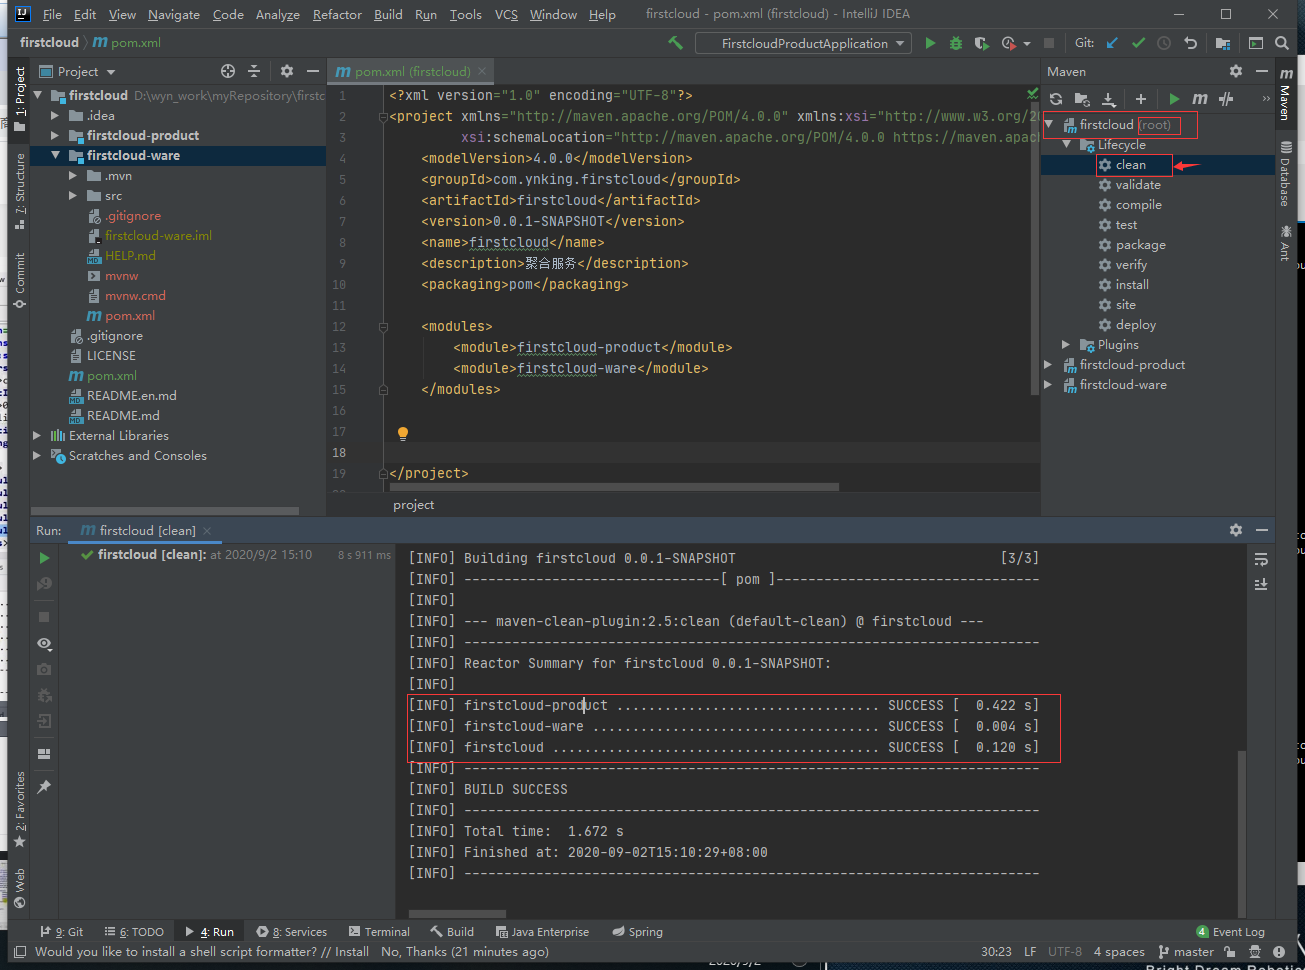
Task: Click Install link for shell formatter
Action: pyautogui.click(x=351, y=952)
